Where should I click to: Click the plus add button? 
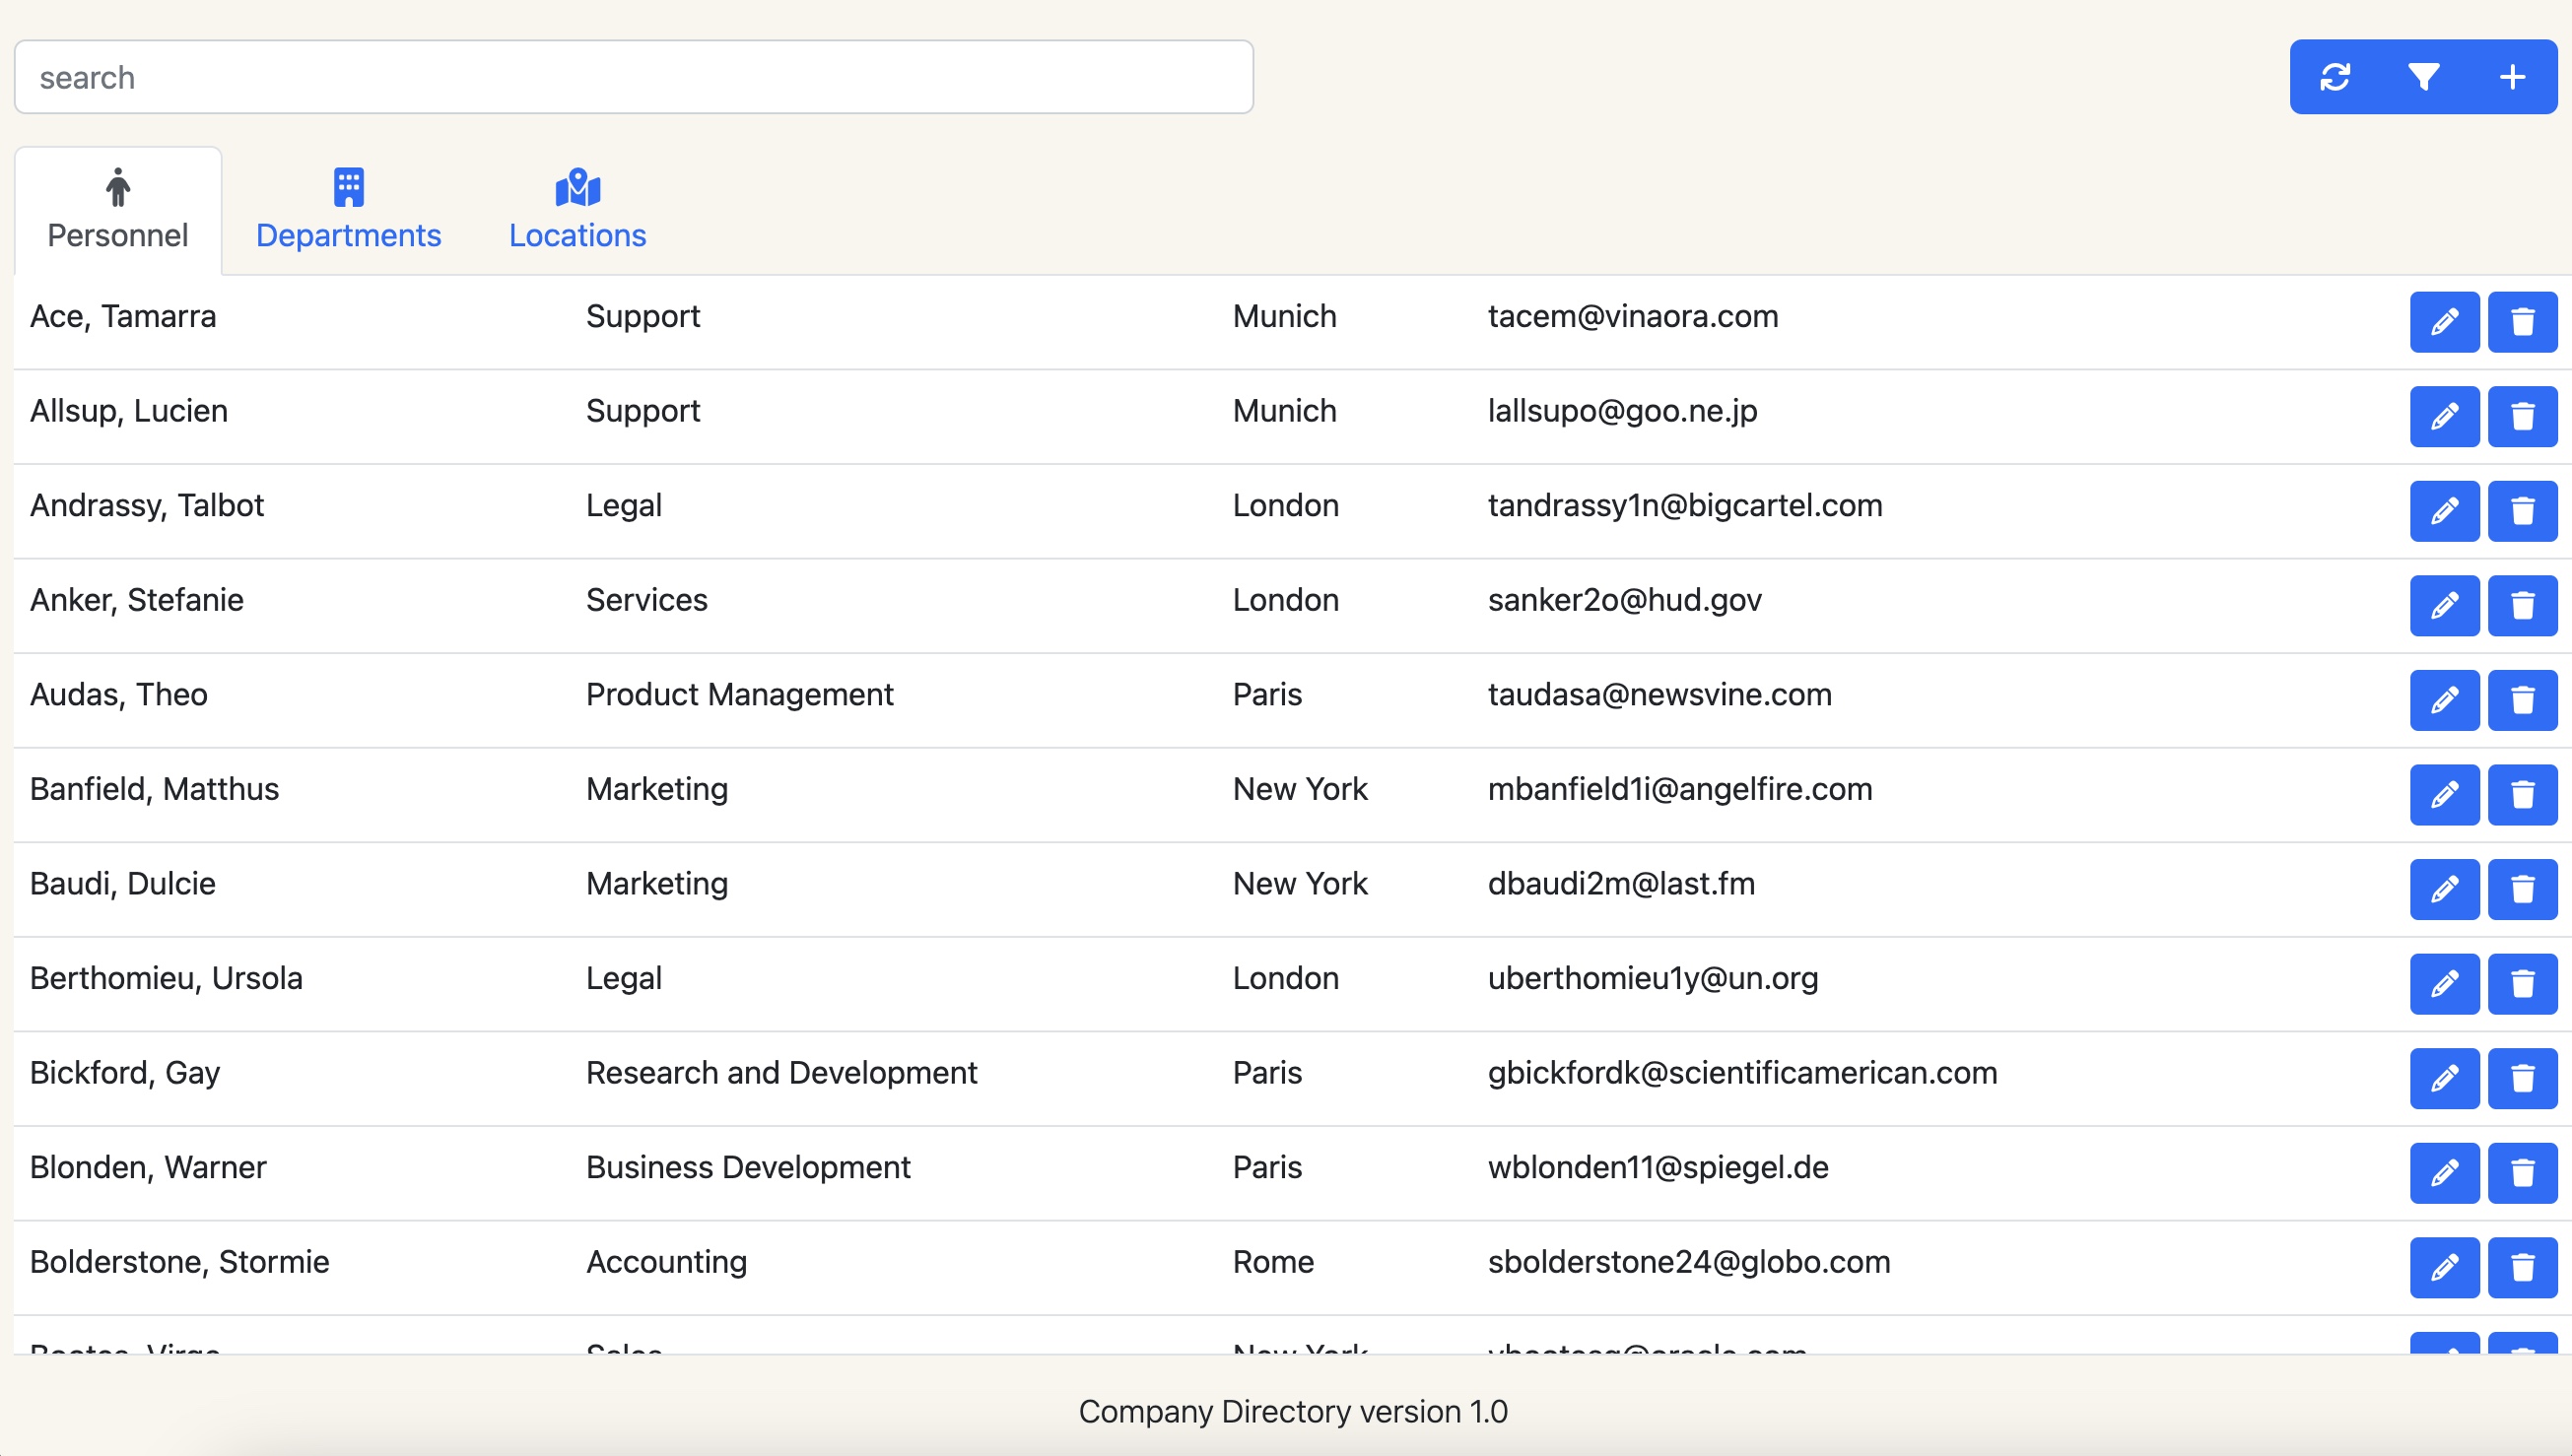point(2512,77)
